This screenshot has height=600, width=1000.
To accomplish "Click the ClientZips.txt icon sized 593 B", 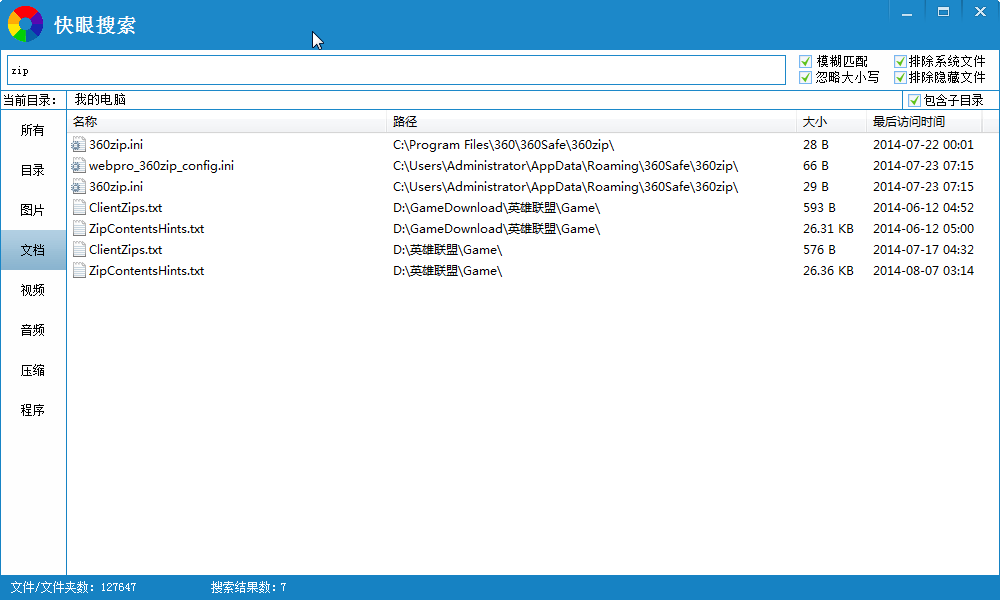I will pyautogui.click(x=79, y=208).
